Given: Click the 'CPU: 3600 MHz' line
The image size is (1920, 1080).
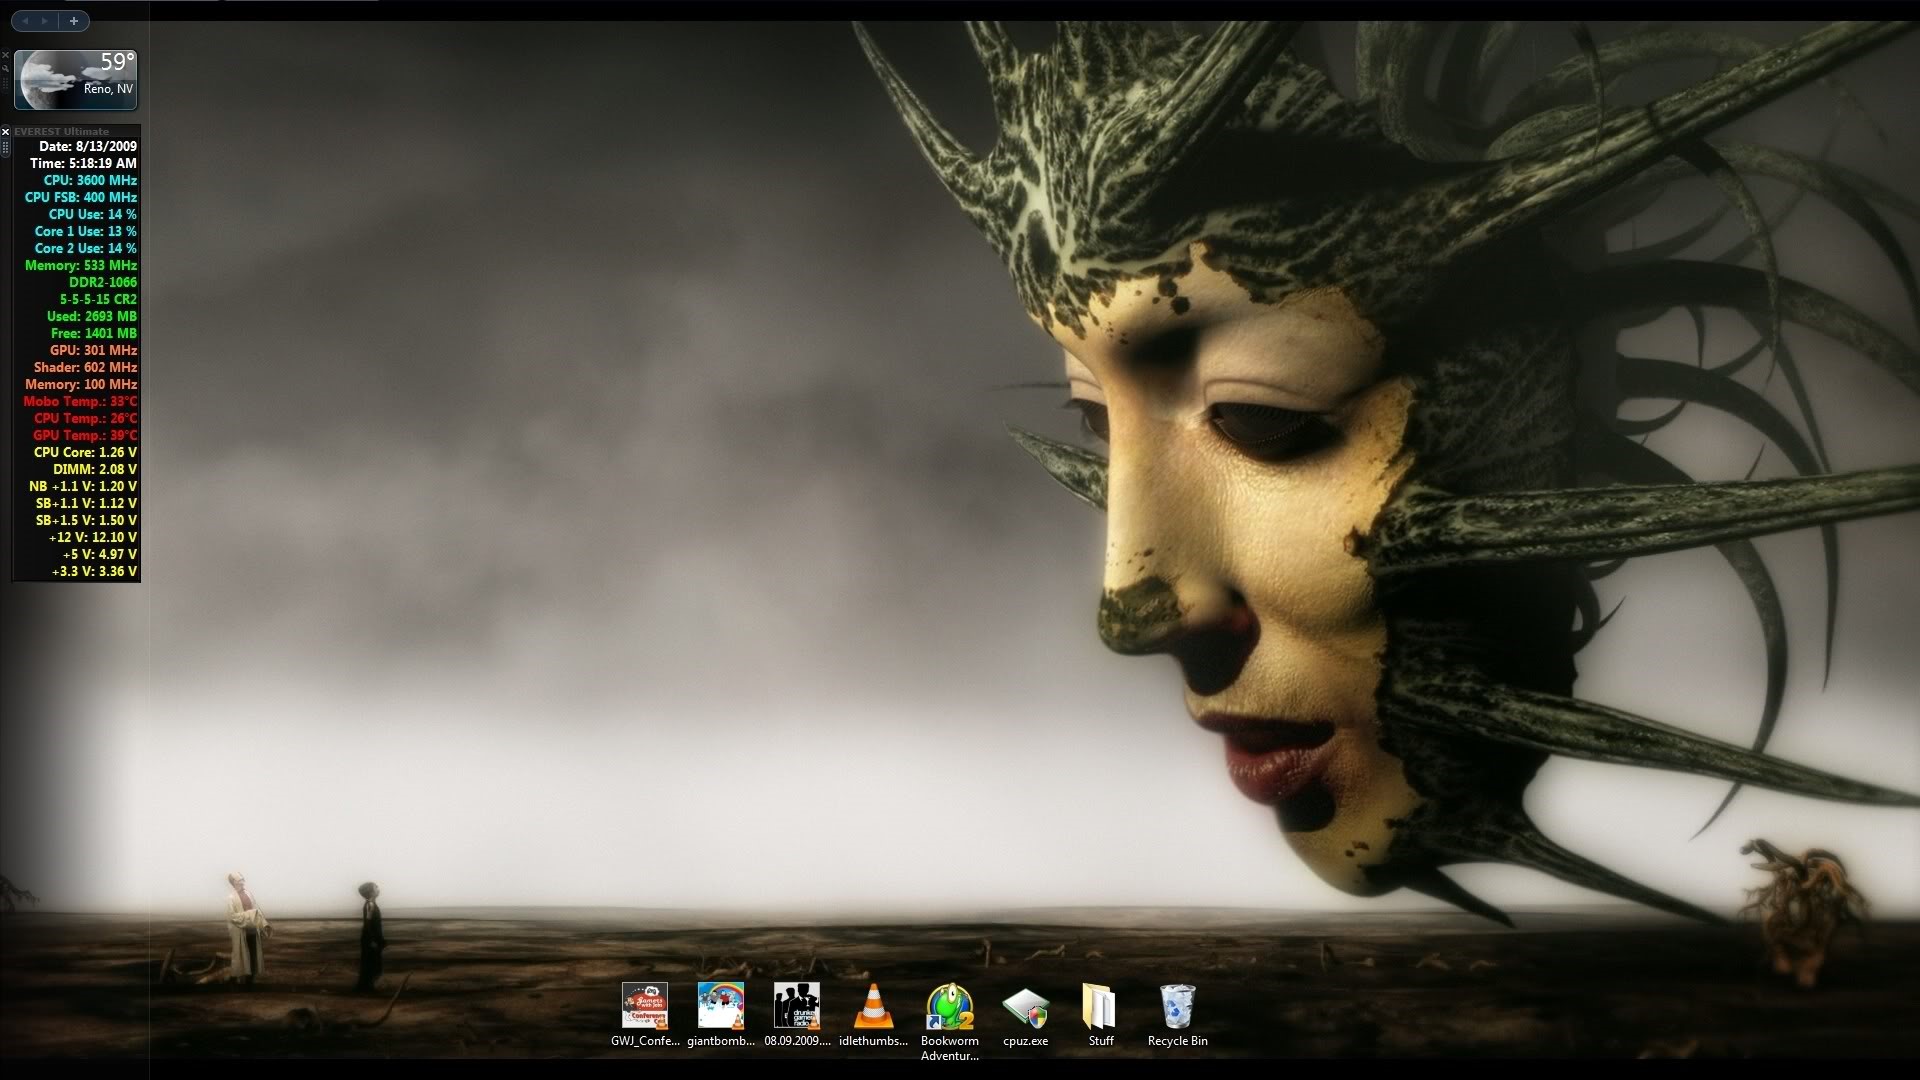Looking at the screenshot, I should coord(90,180).
